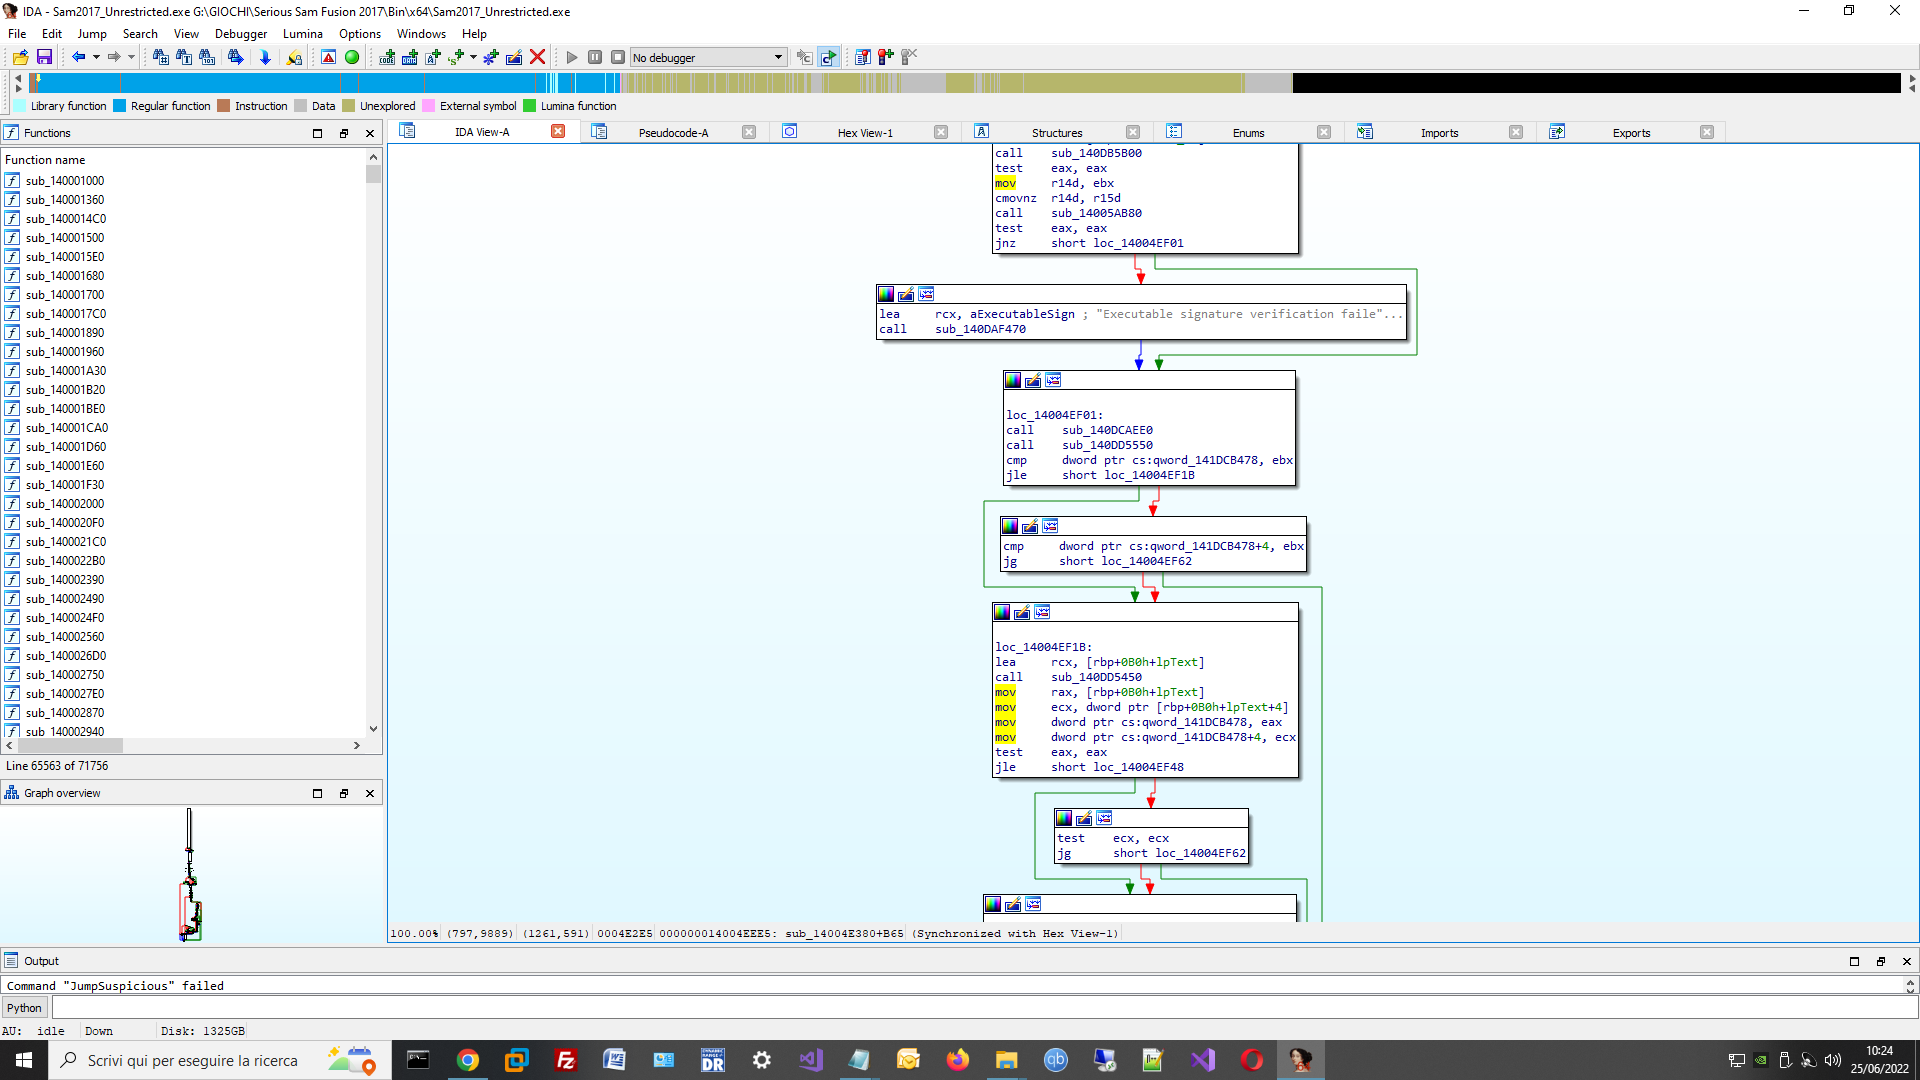Expand the jump forward history arrow

click(131, 57)
